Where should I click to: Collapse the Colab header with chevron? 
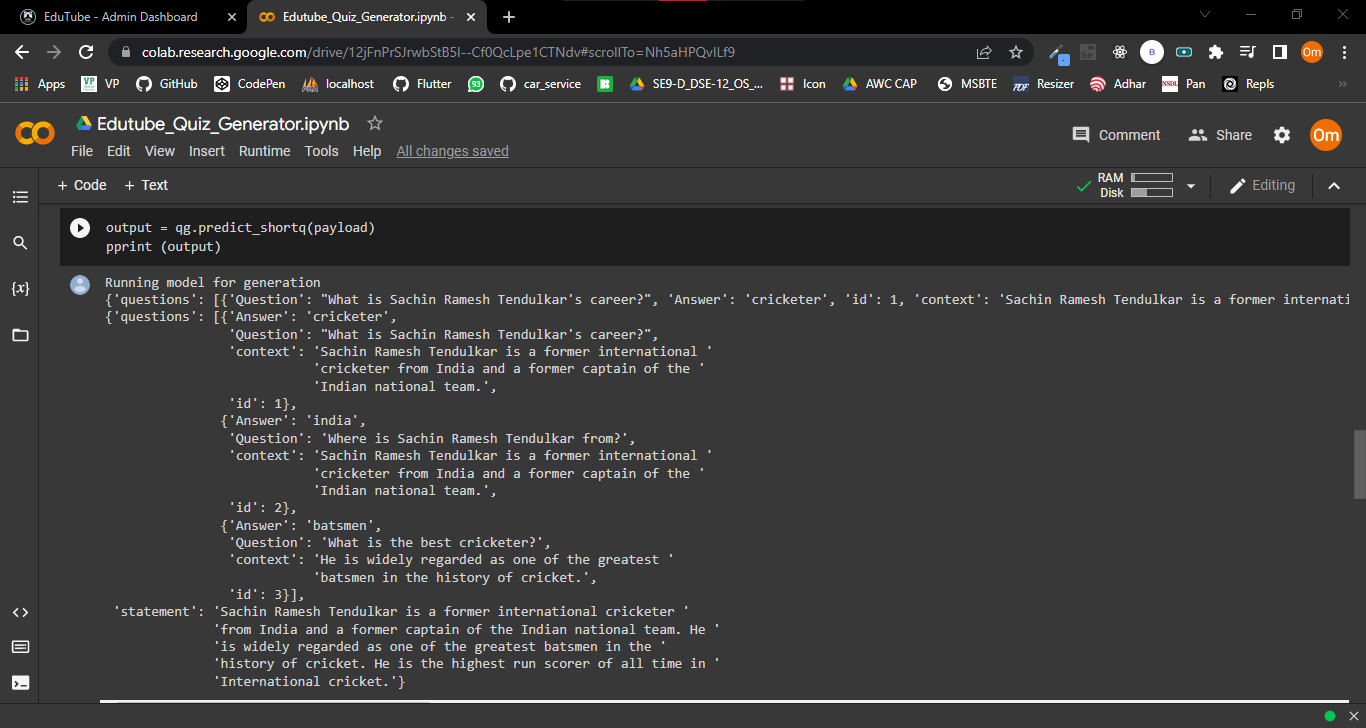click(1334, 185)
